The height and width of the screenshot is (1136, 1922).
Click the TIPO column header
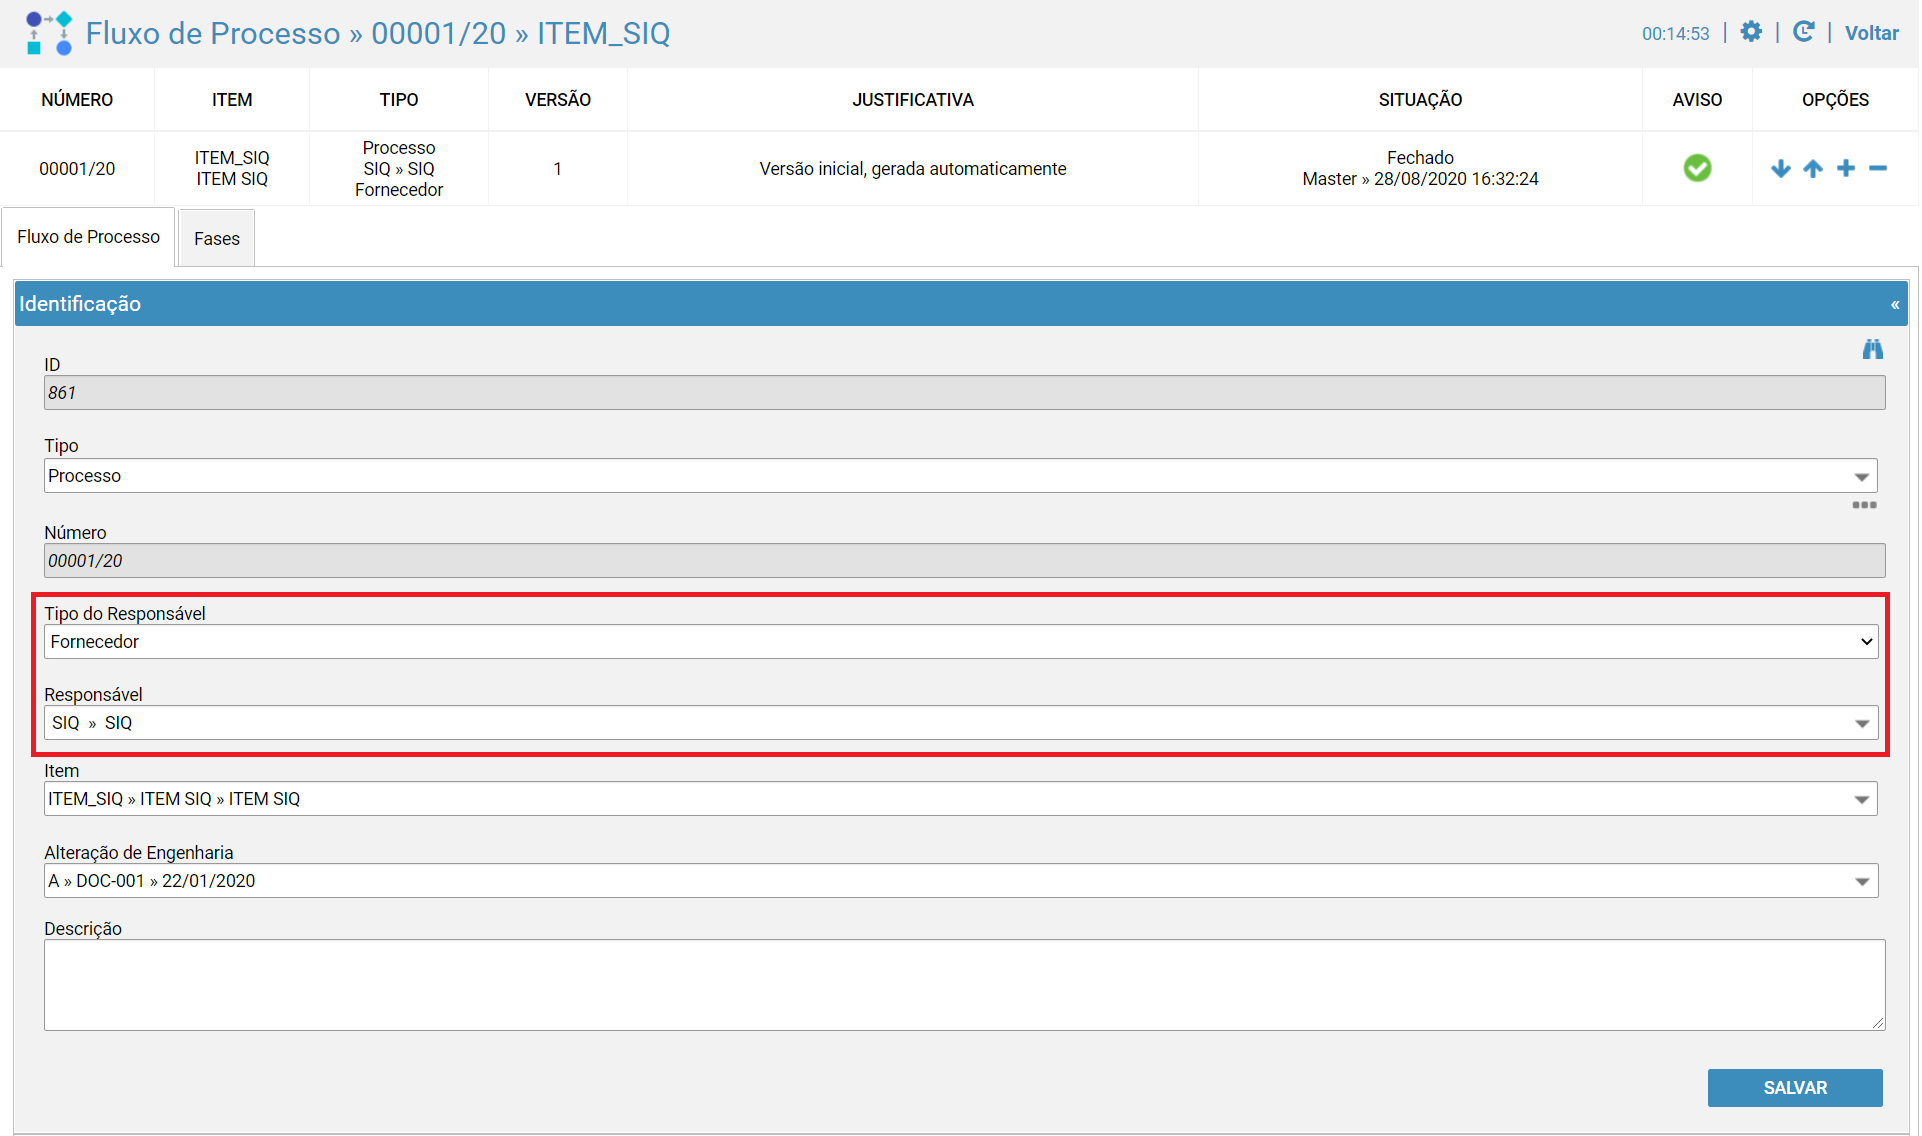click(399, 100)
